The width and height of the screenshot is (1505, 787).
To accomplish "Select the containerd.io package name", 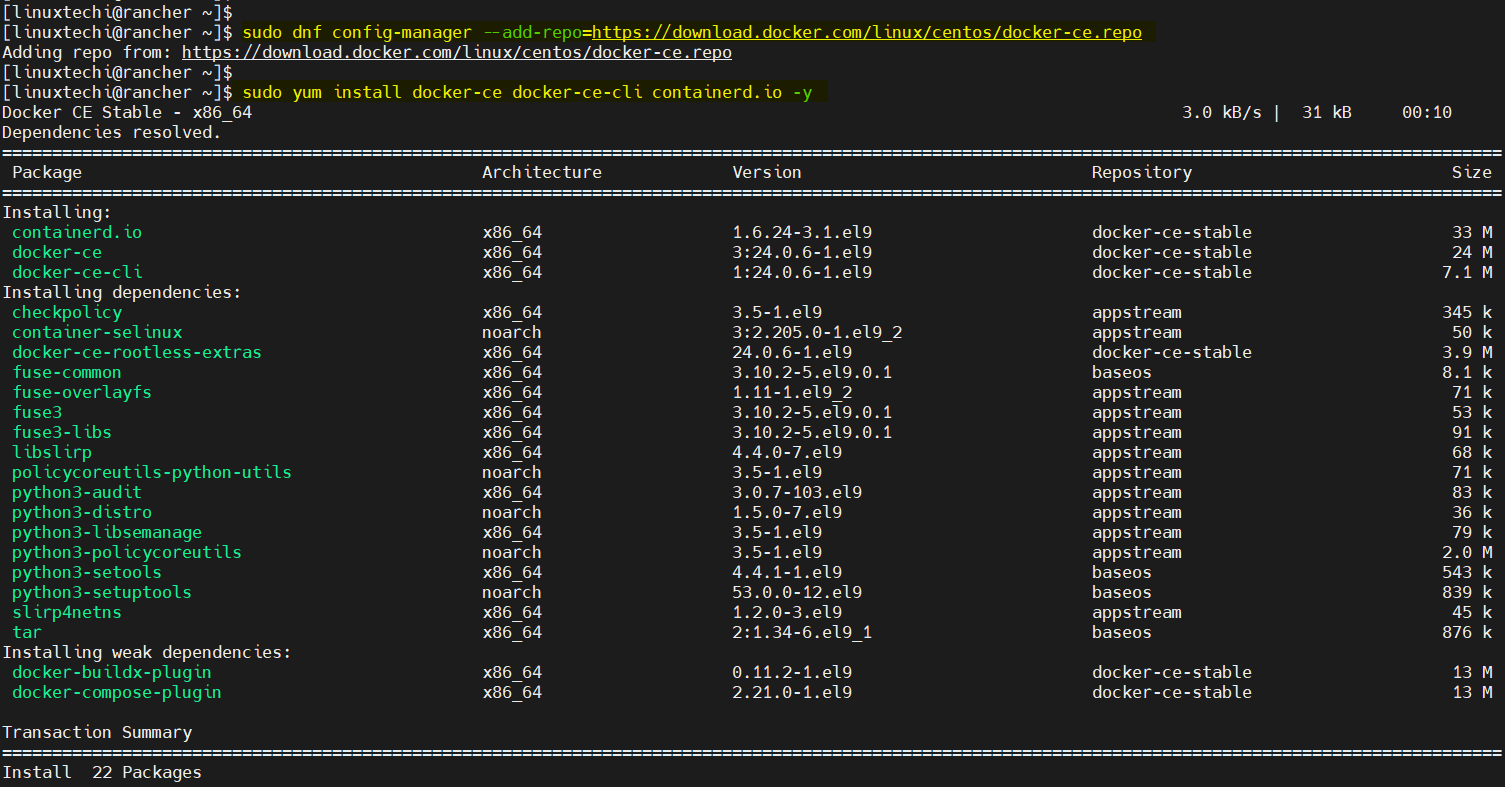I will (x=77, y=232).
